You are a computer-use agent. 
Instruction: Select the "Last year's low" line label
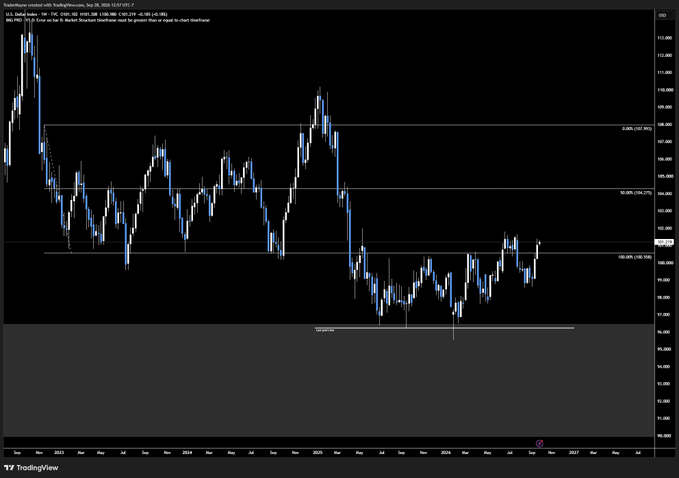coord(325,330)
